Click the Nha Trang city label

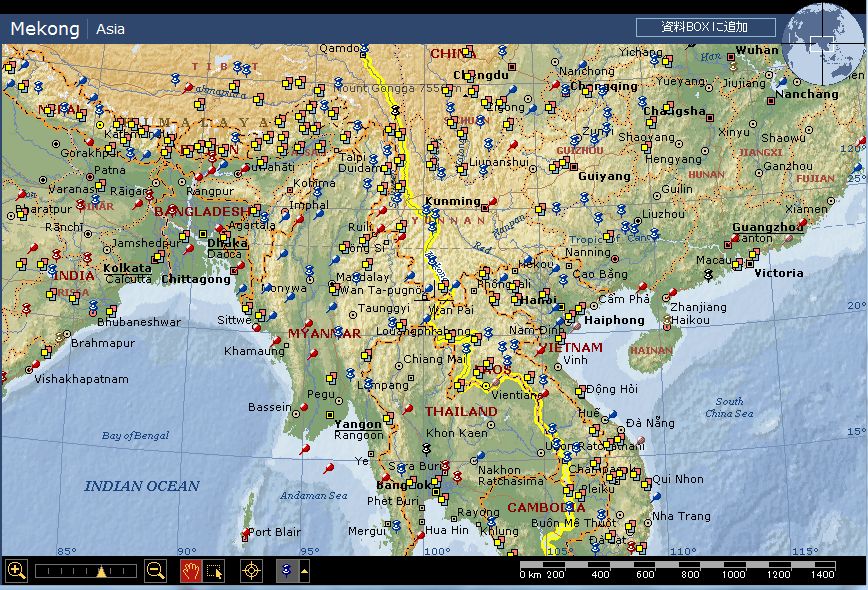(681, 516)
